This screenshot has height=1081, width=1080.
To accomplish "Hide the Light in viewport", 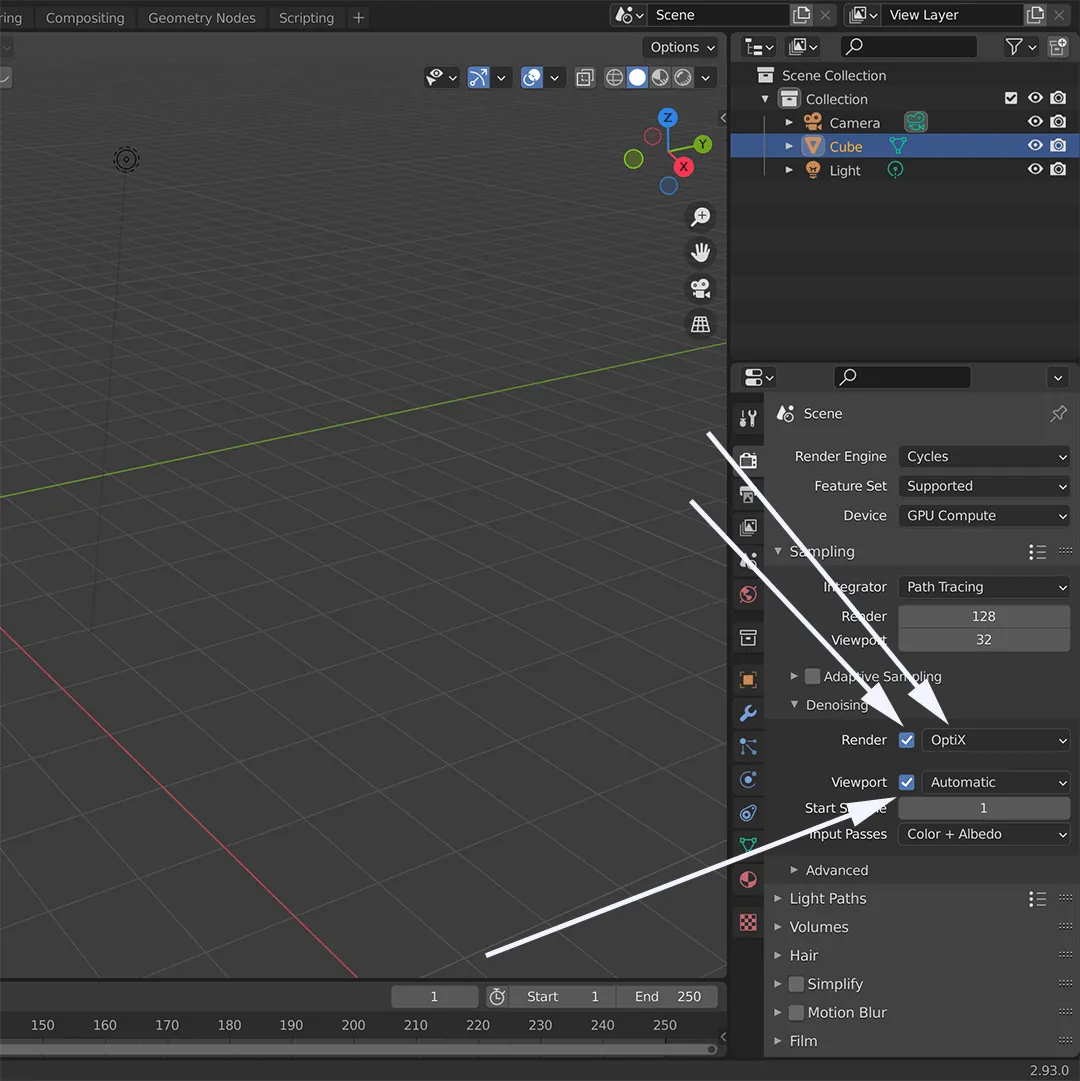I will (x=1035, y=169).
